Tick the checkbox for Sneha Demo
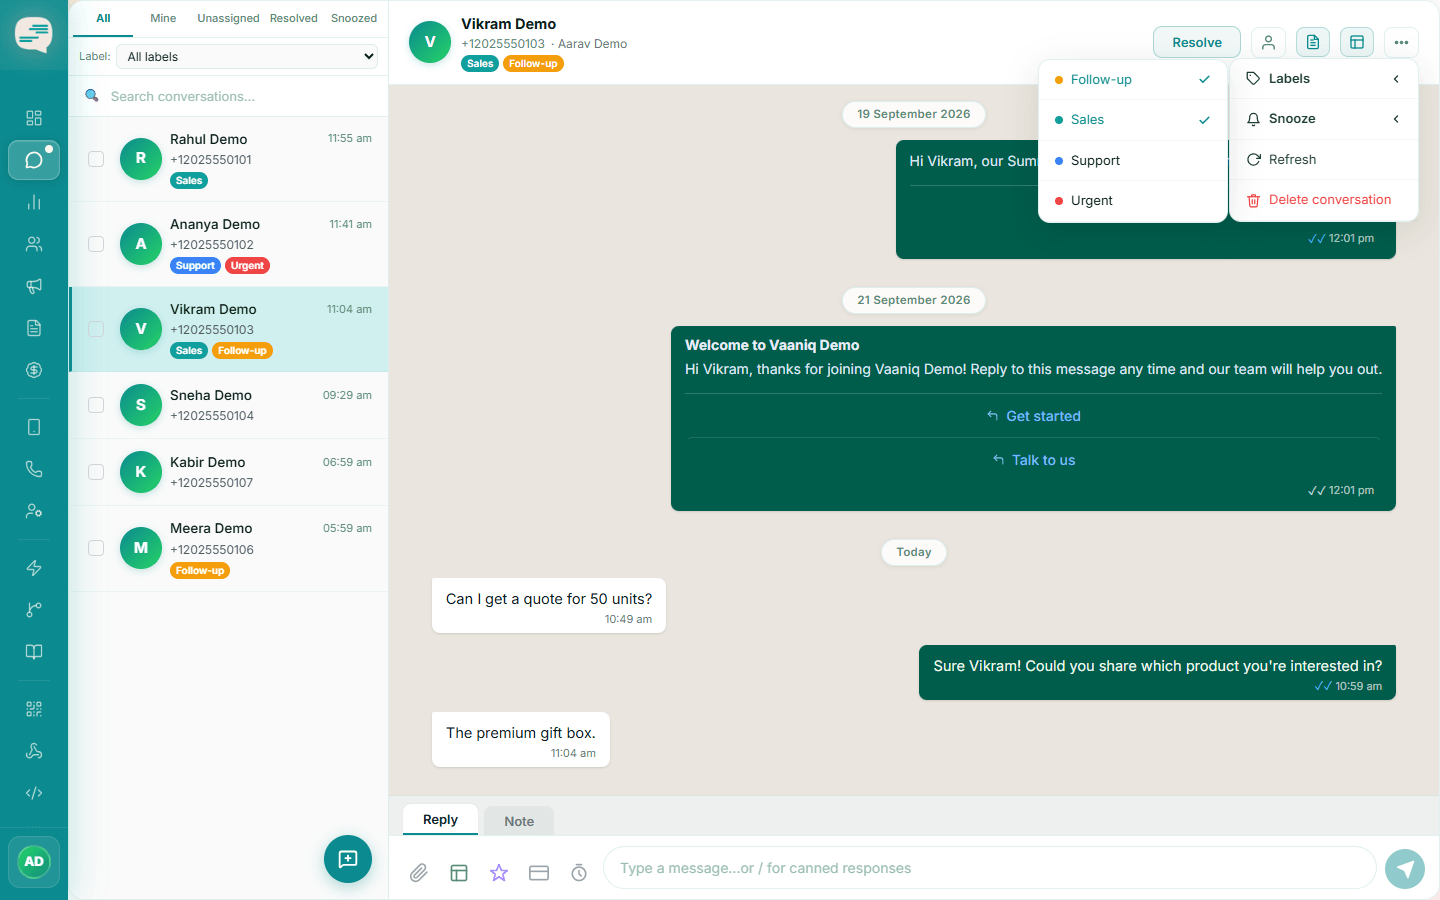This screenshot has height=900, width=1440. click(x=96, y=405)
